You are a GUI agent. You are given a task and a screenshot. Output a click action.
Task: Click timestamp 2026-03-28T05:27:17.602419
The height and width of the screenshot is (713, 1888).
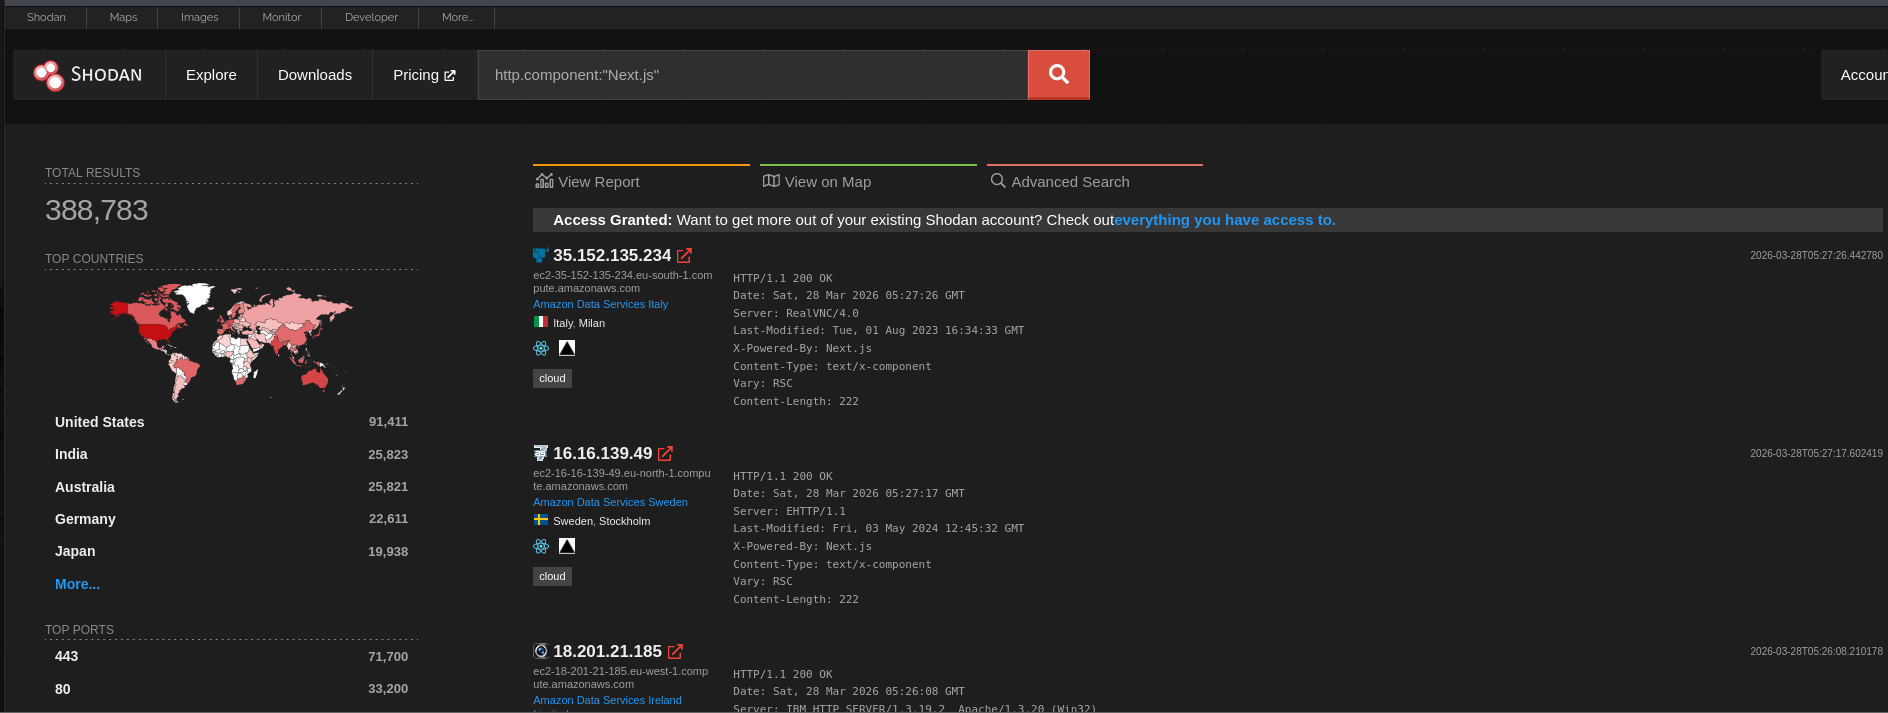coord(1816,454)
